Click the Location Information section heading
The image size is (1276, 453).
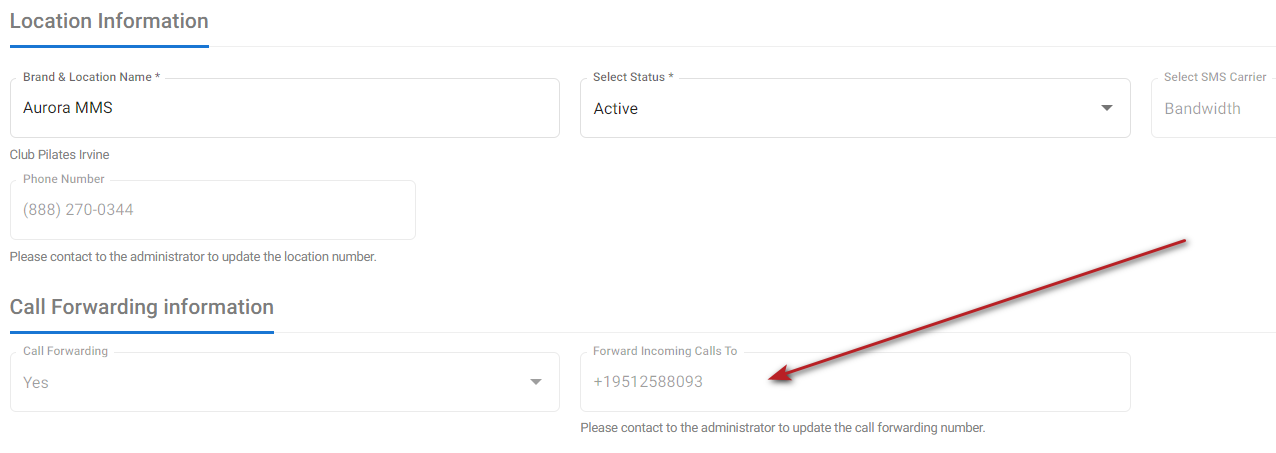109,21
